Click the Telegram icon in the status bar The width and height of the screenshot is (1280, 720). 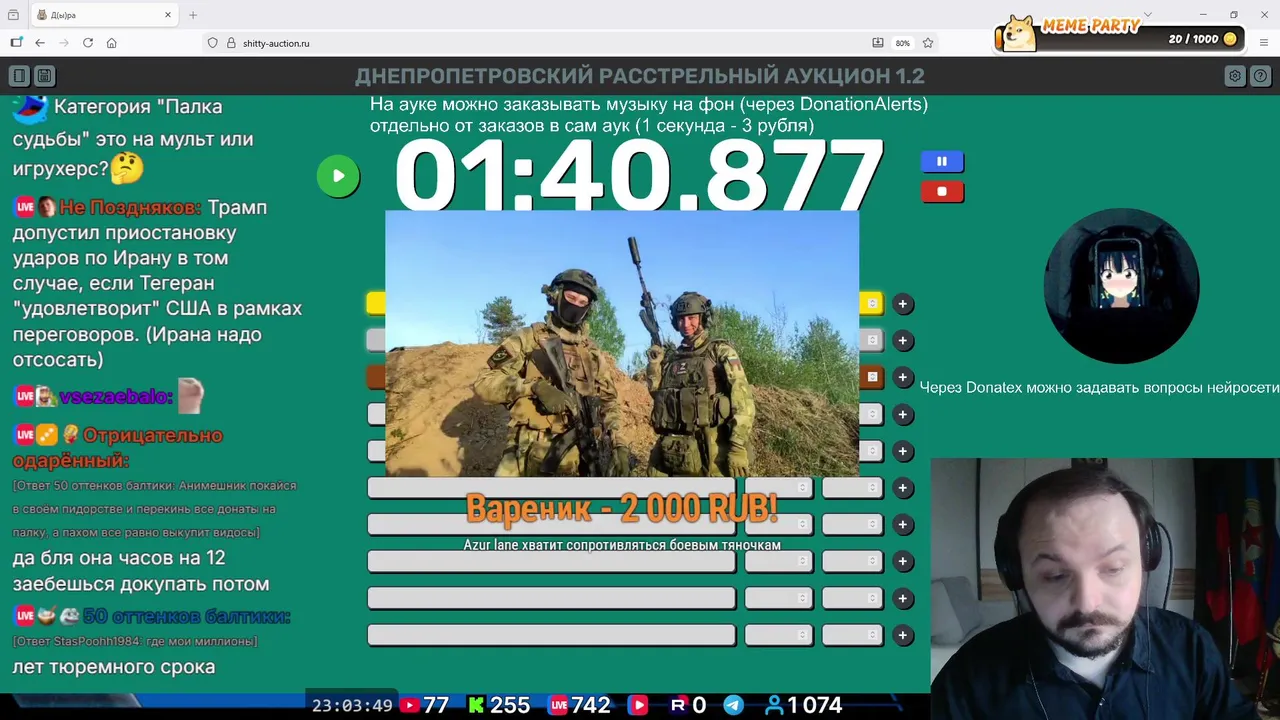[x=733, y=705]
